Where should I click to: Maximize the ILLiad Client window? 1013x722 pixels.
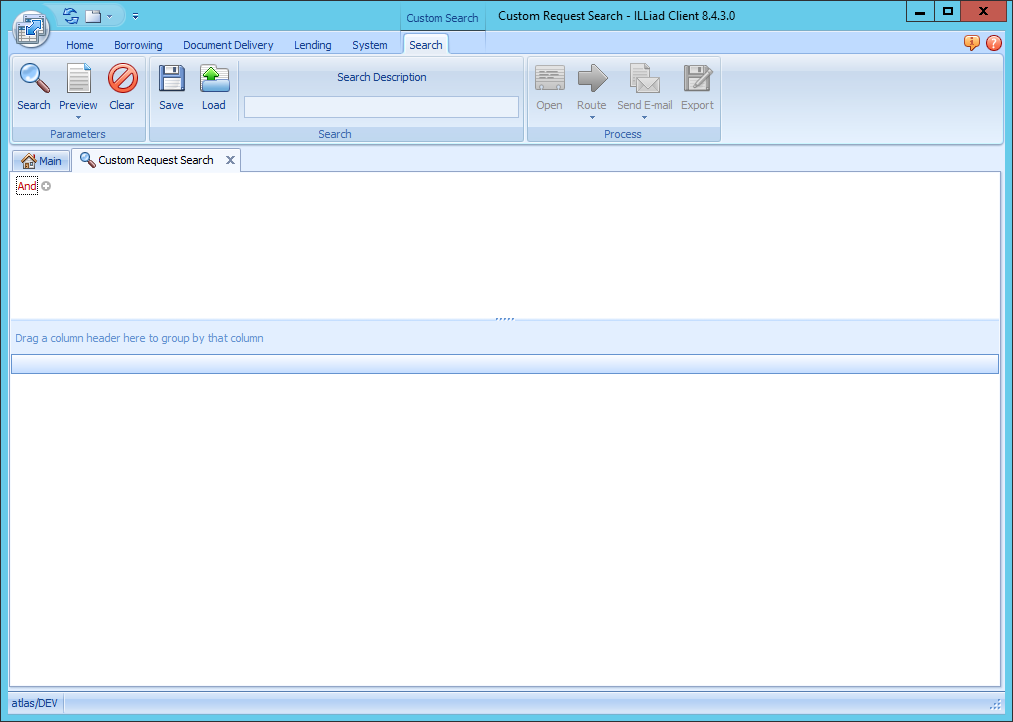pyautogui.click(x=947, y=12)
